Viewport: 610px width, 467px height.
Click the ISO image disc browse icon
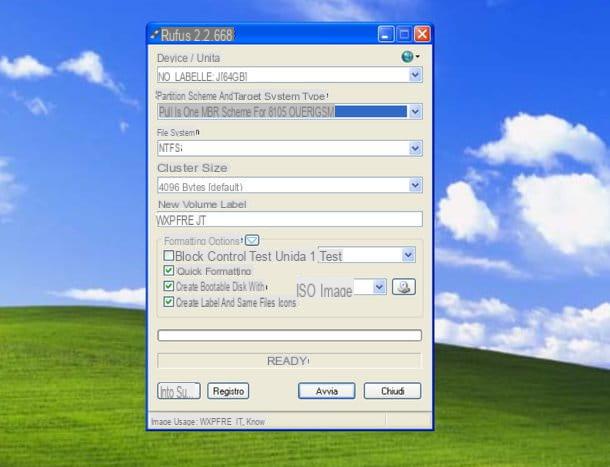point(403,287)
